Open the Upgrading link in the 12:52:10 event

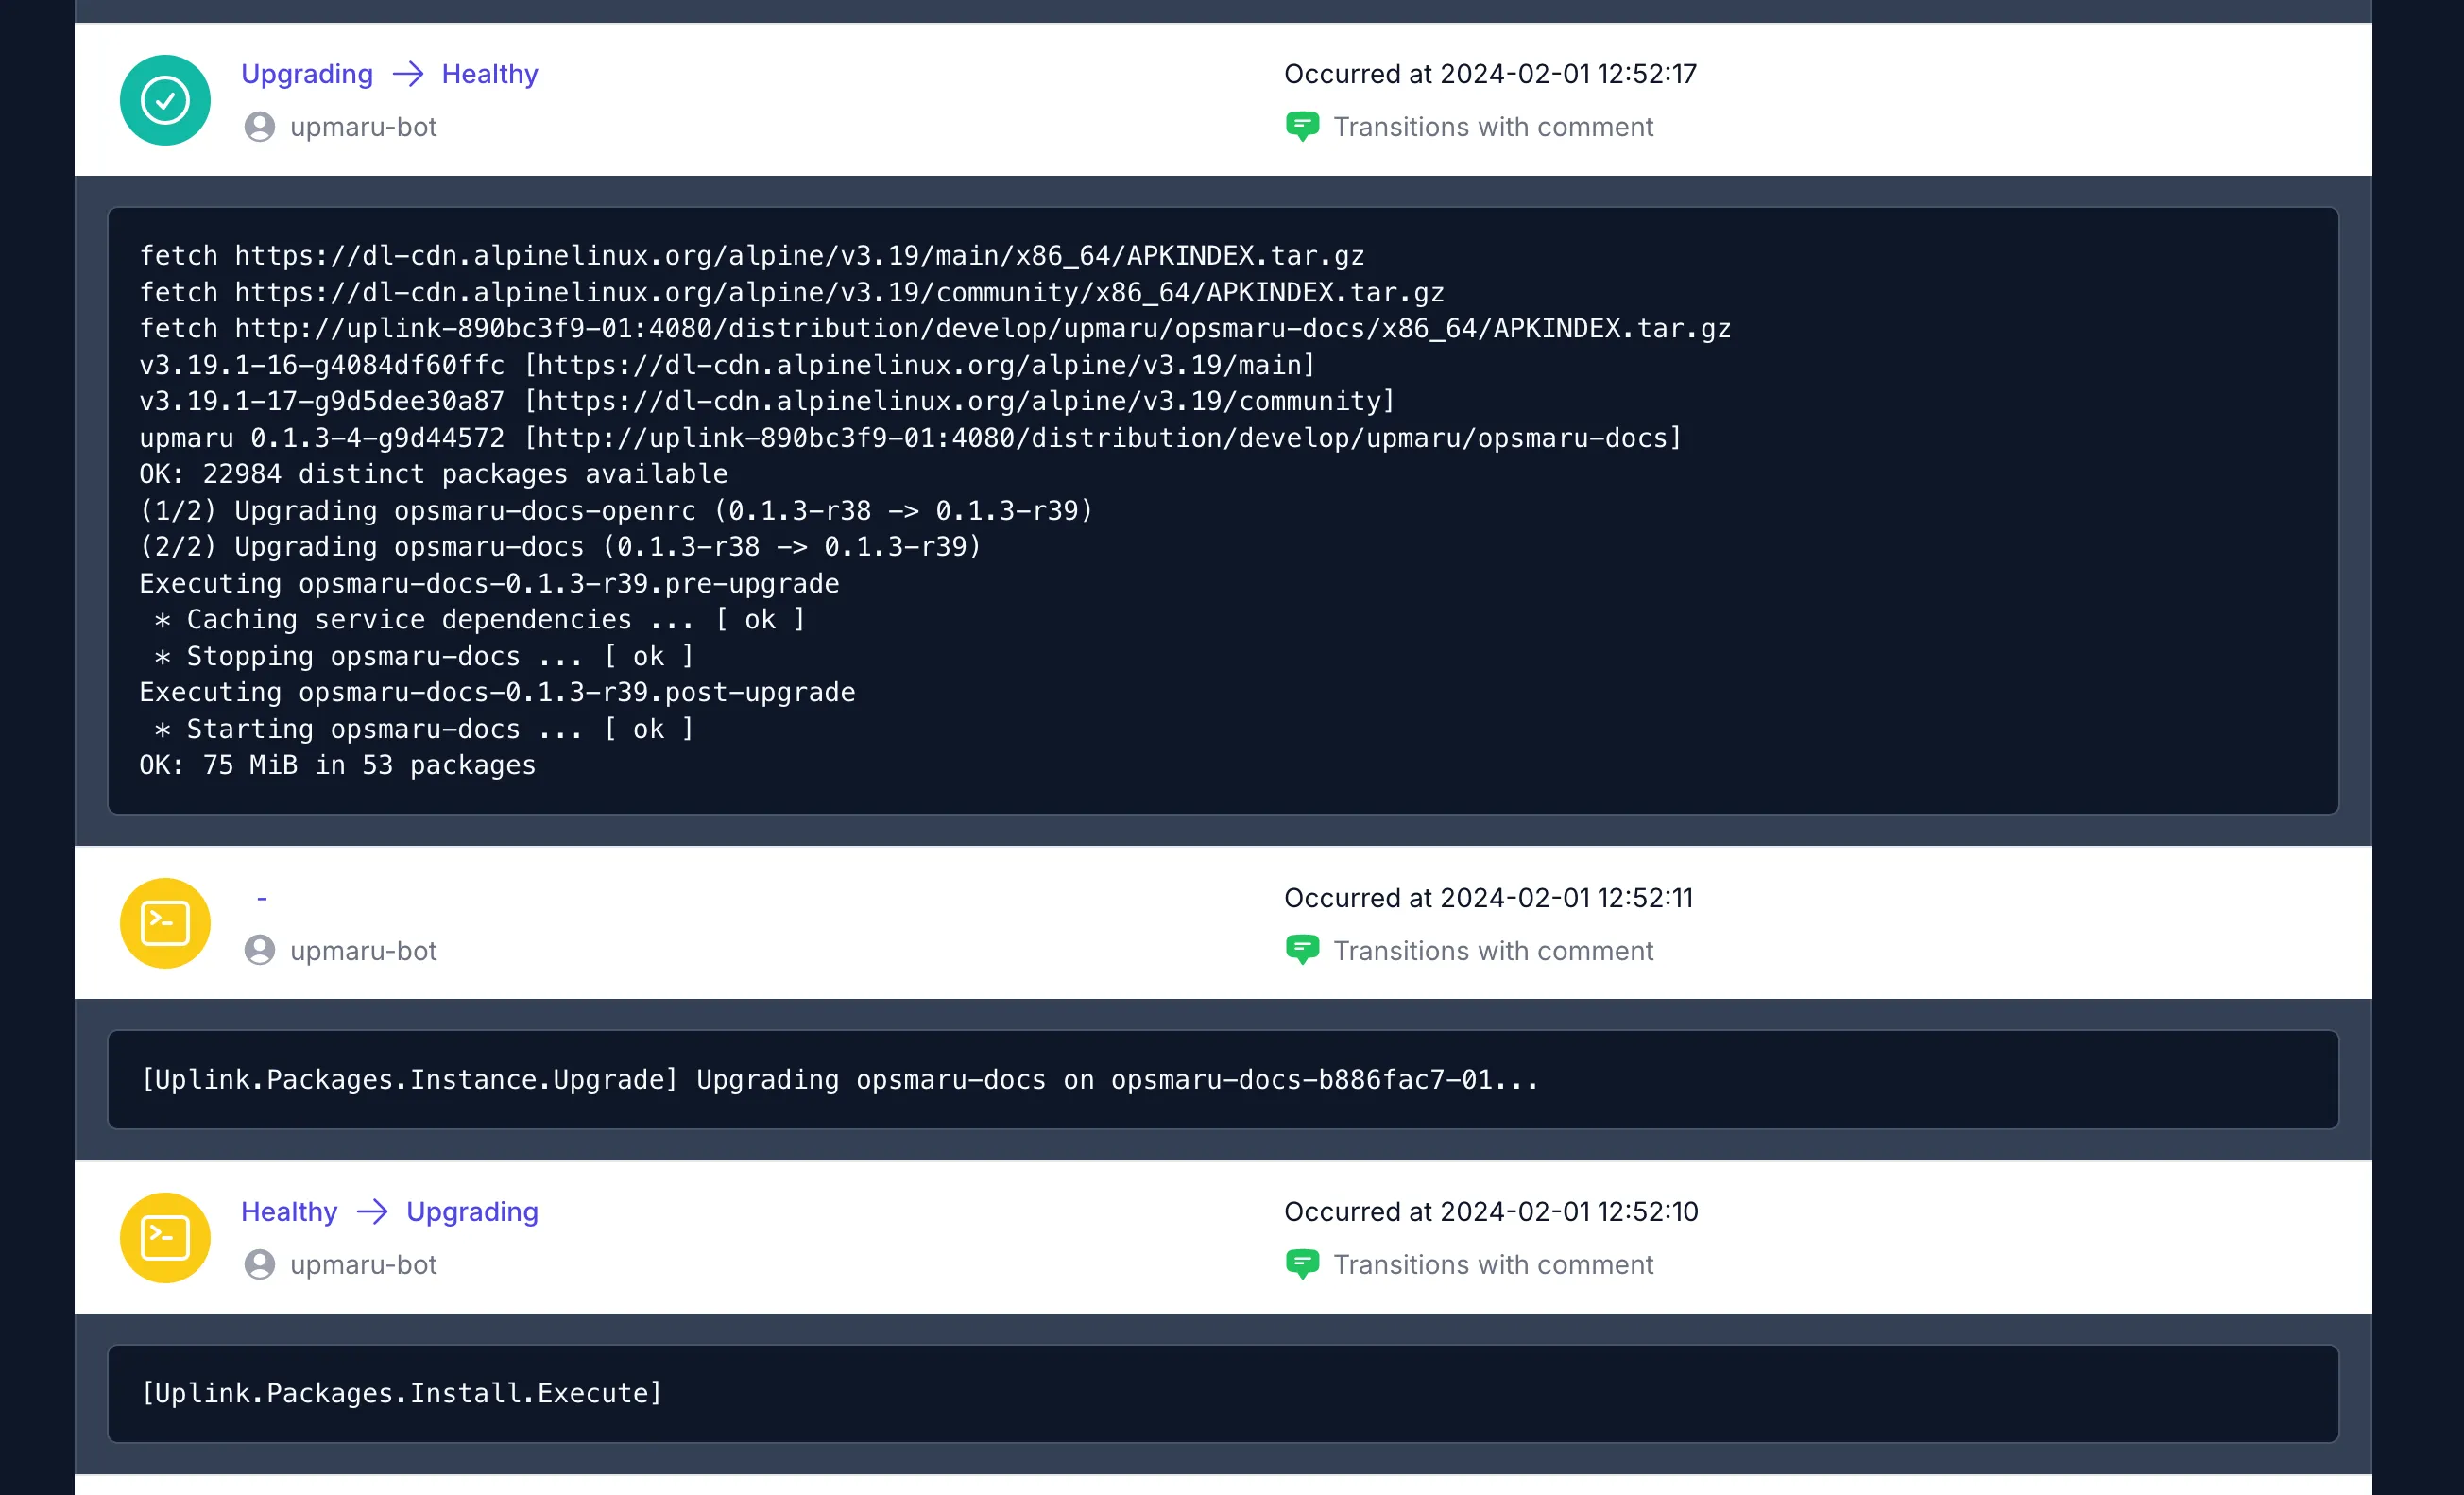coord(472,1212)
